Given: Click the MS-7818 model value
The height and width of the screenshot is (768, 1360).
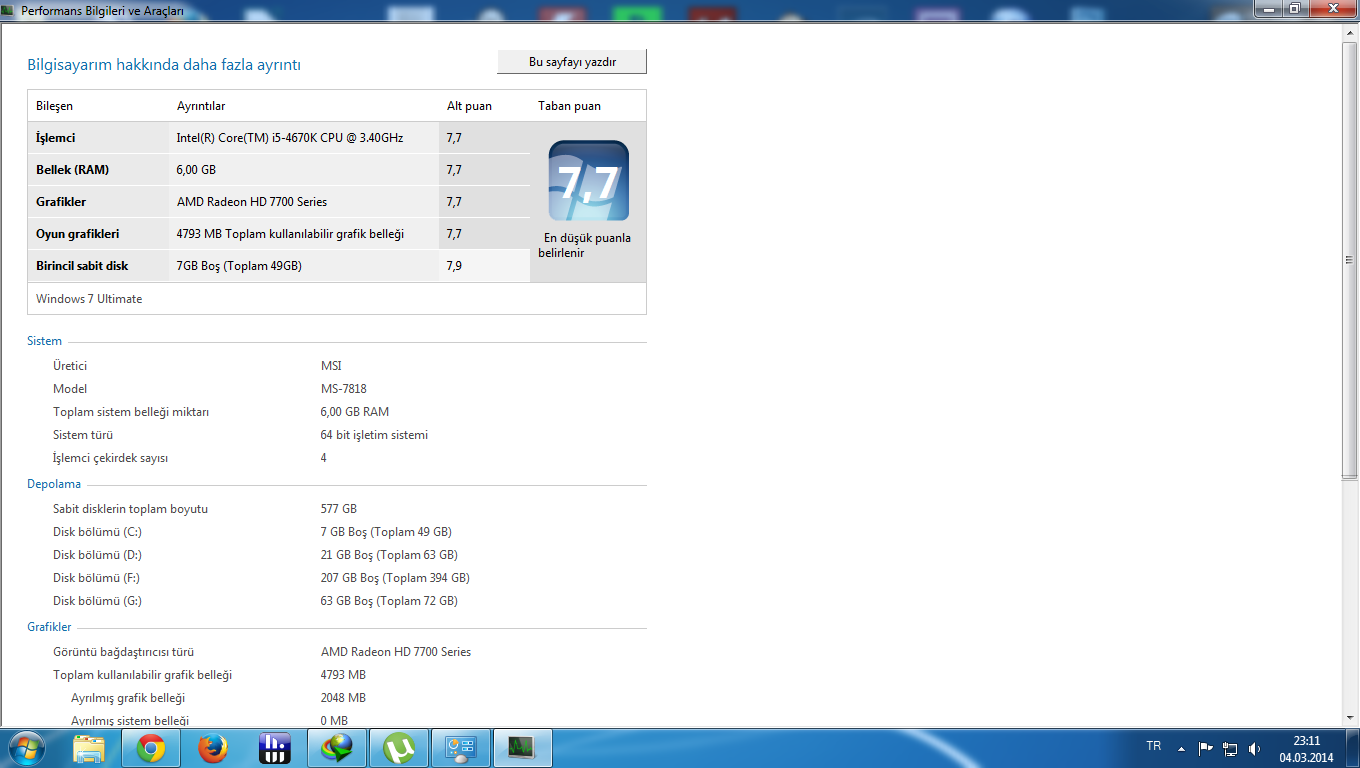Looking at the screenshot, I should point(344,389).
